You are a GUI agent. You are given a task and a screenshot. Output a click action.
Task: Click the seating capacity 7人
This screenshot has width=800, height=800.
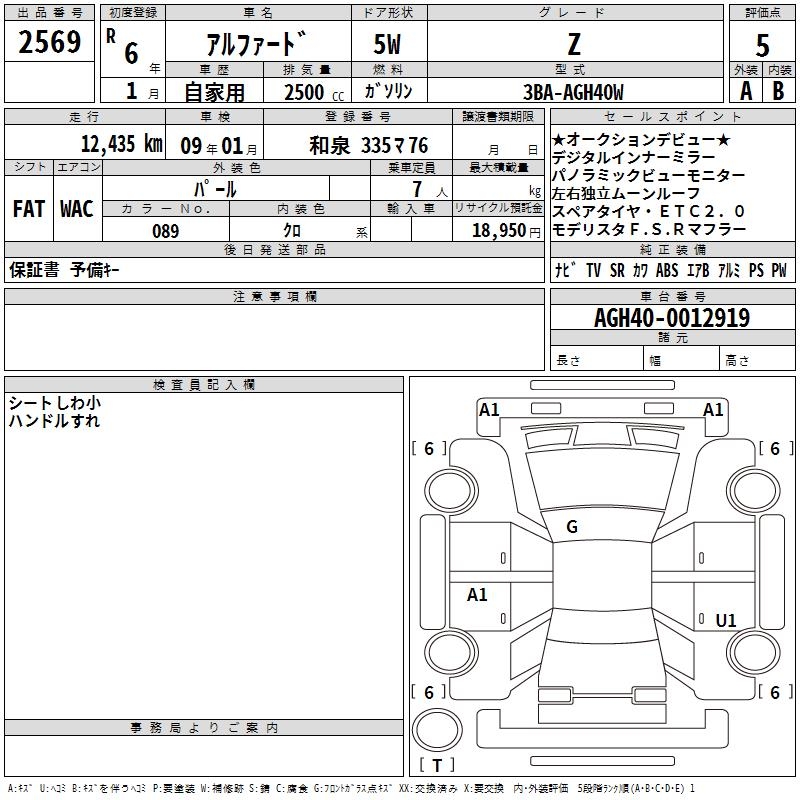click(430, 189)
